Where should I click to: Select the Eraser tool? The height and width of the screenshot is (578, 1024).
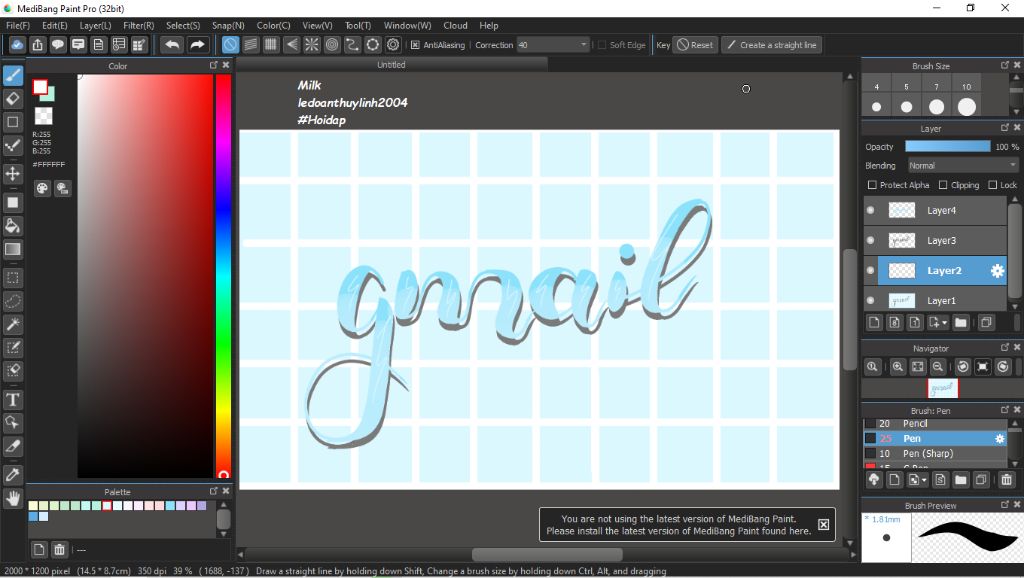[x=12, y=99]
